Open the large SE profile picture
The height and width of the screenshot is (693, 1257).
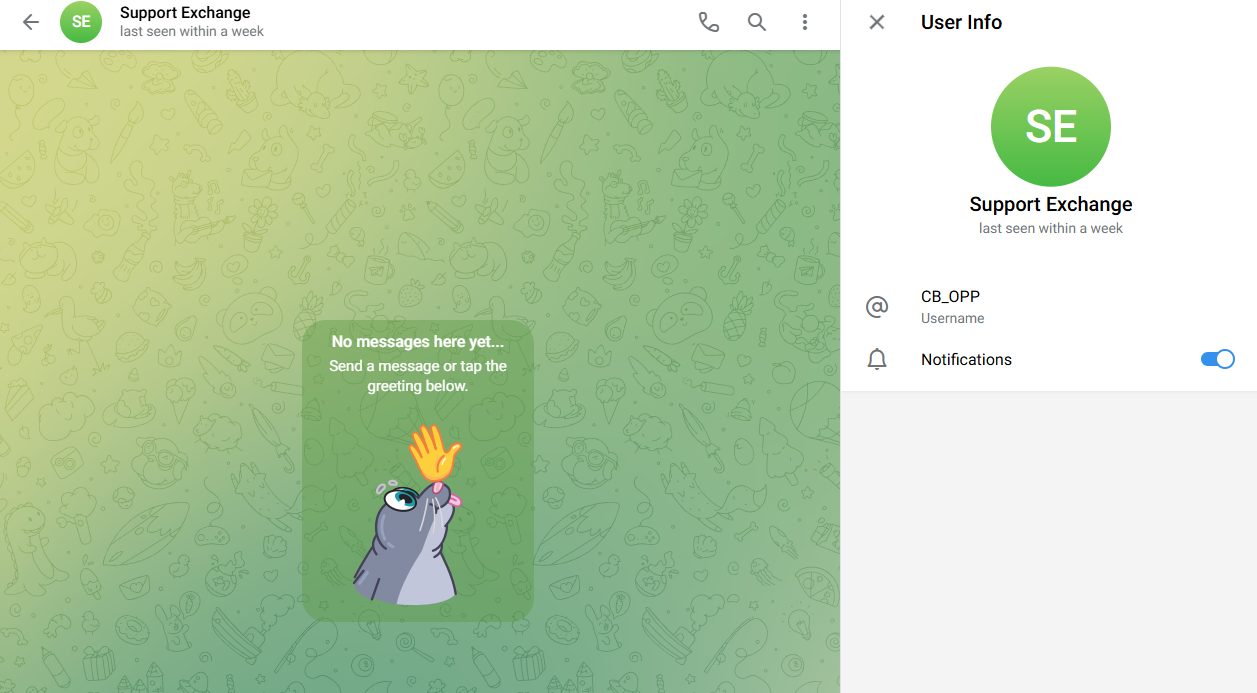pos(1050,127)
